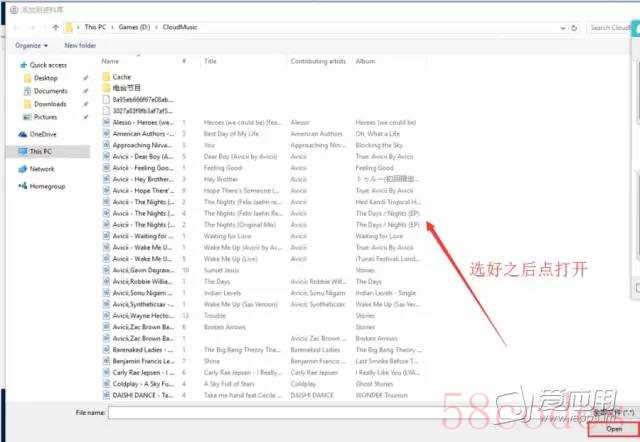
Task: Open Desktop in Quick access
Action: (x=46, y=78)
